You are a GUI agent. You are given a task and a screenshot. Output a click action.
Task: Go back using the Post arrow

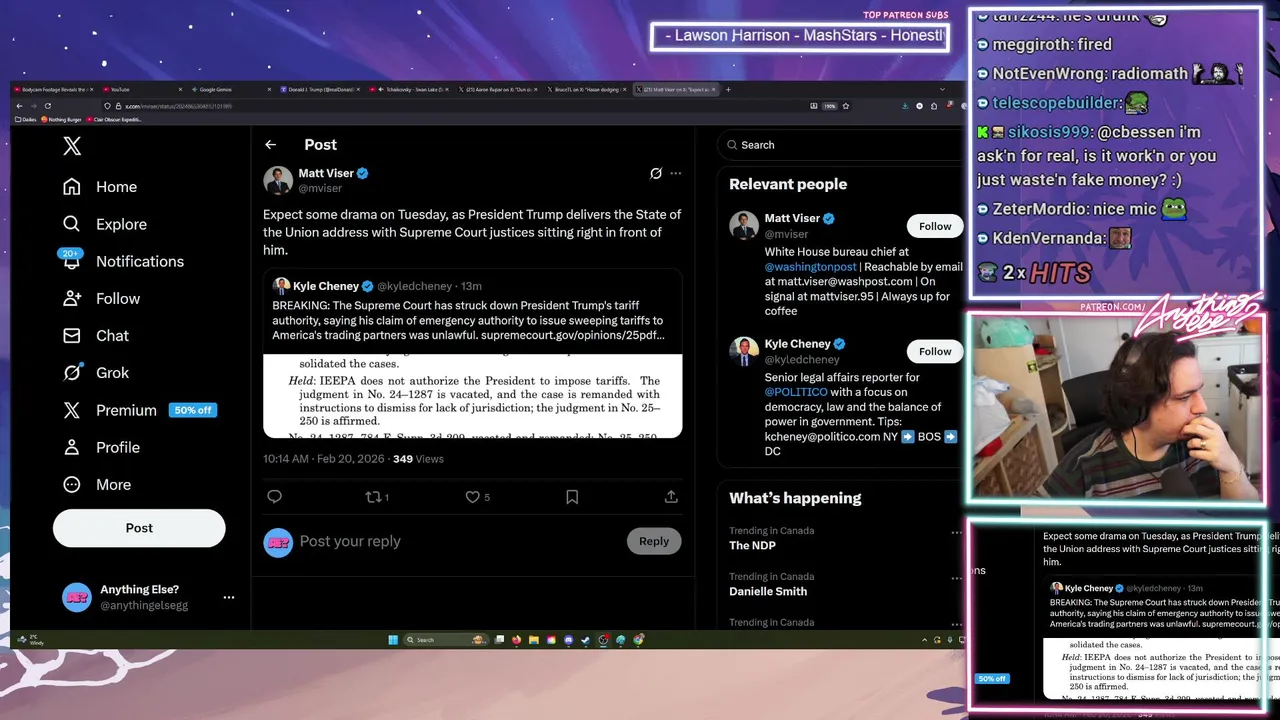270,145
